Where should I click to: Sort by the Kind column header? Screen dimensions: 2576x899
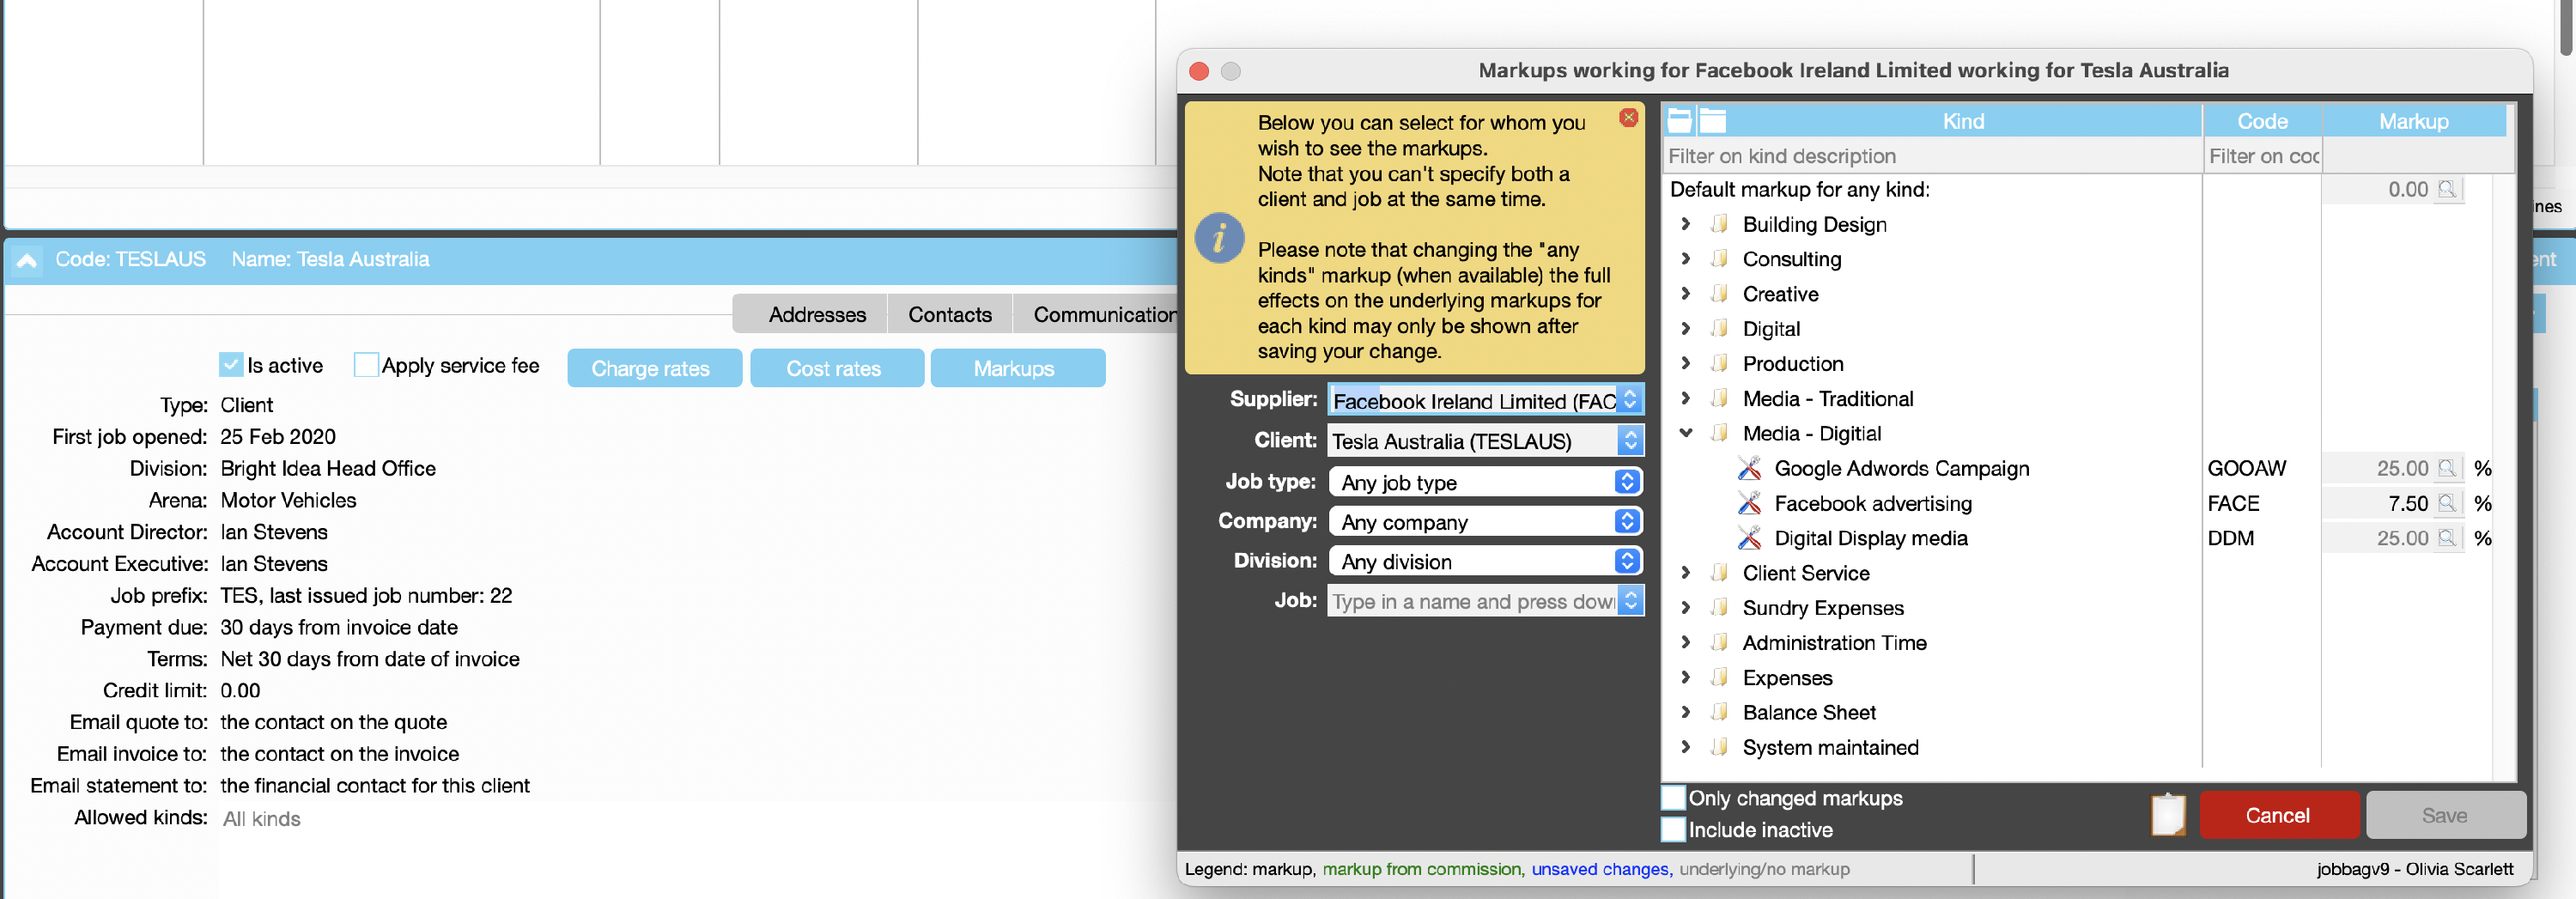coord(1963,121)
